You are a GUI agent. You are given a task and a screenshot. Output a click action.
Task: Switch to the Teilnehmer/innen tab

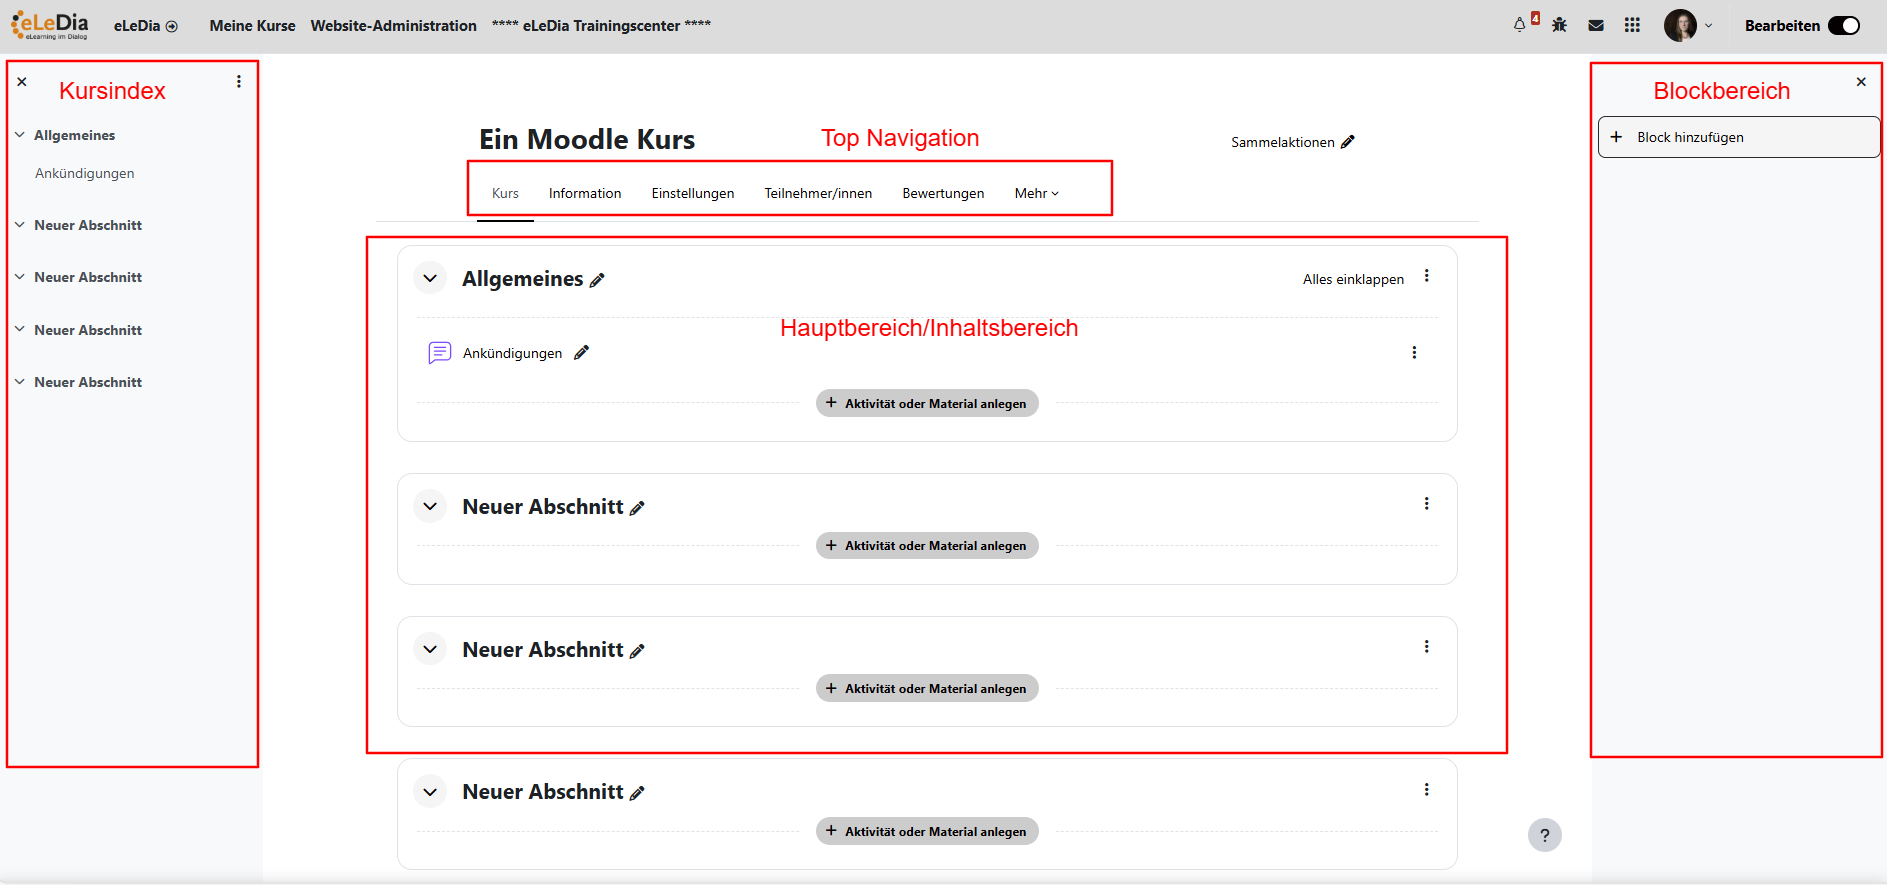818,194
